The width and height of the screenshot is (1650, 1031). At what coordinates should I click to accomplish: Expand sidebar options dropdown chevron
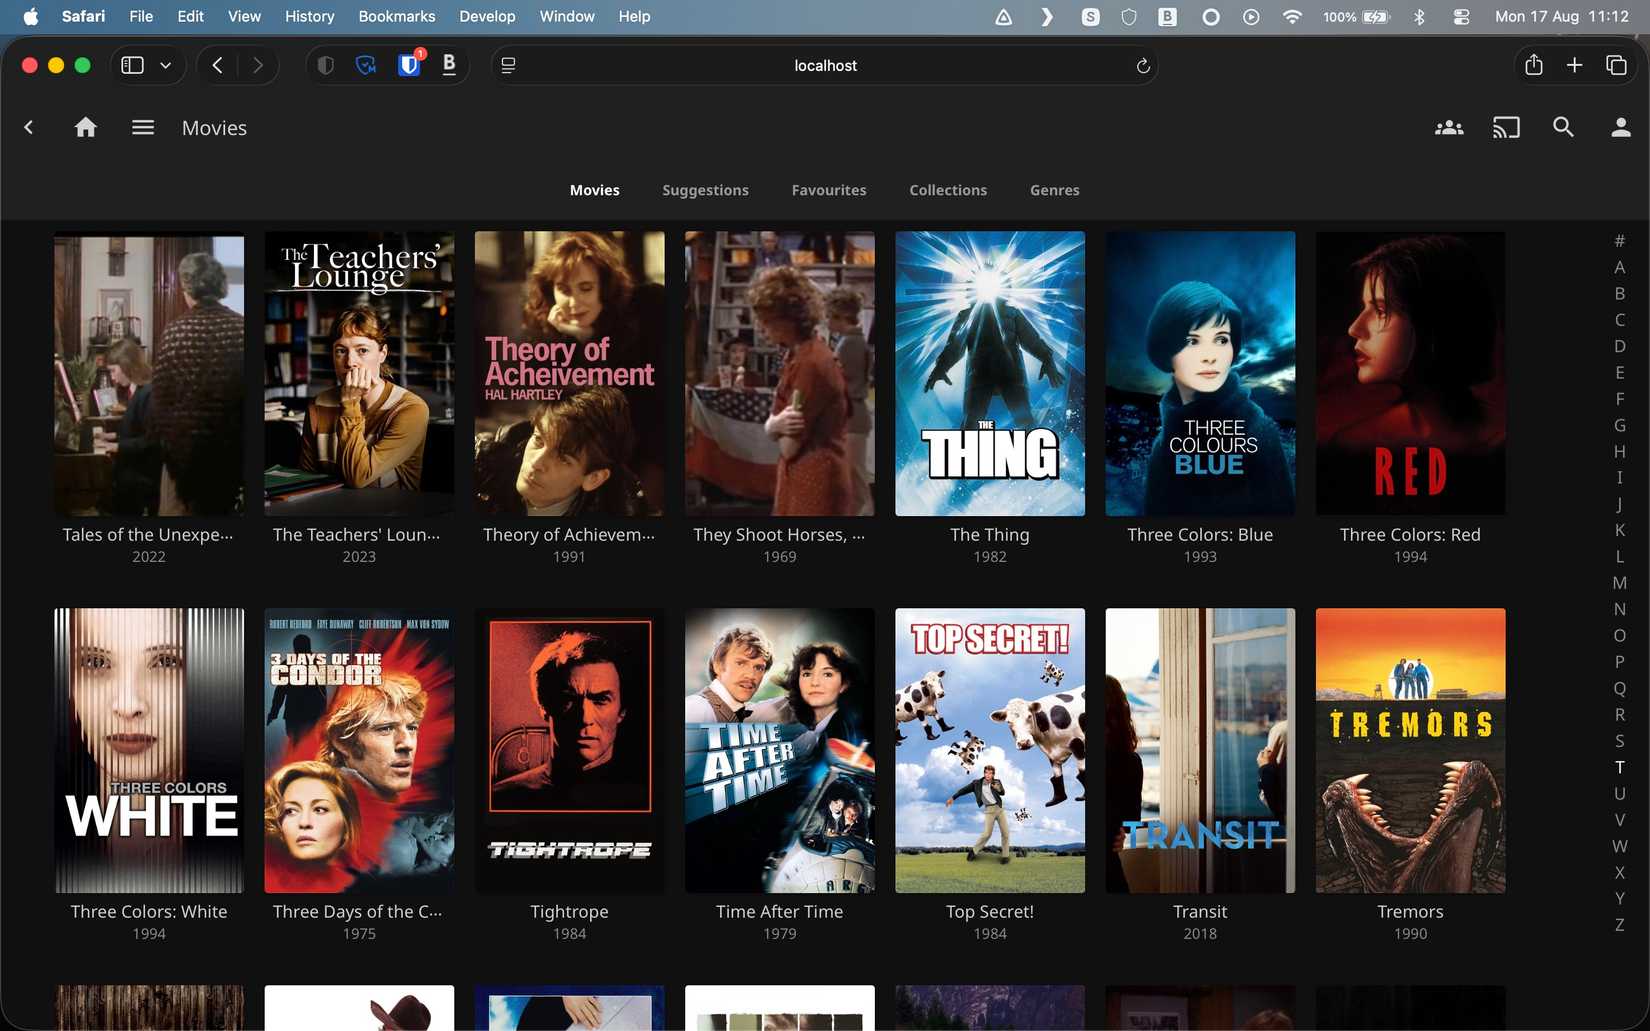point(165,65)
